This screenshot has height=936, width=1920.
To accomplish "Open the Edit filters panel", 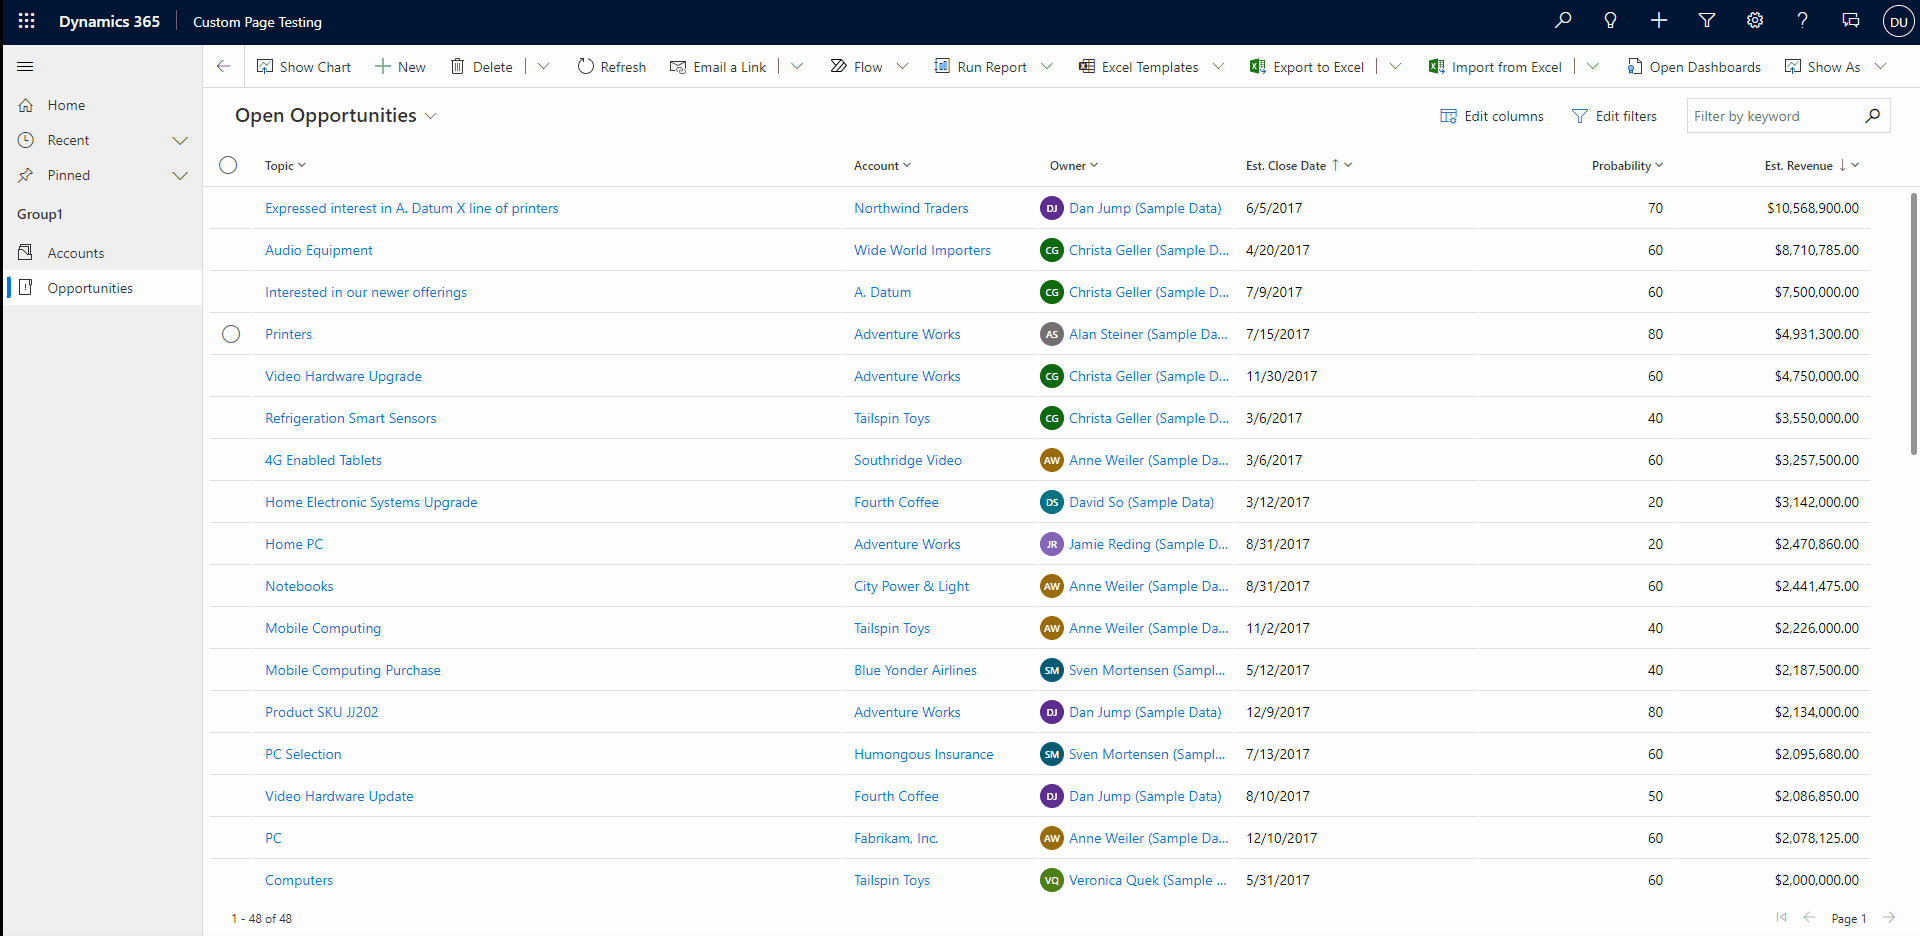I will (1614, 116).
